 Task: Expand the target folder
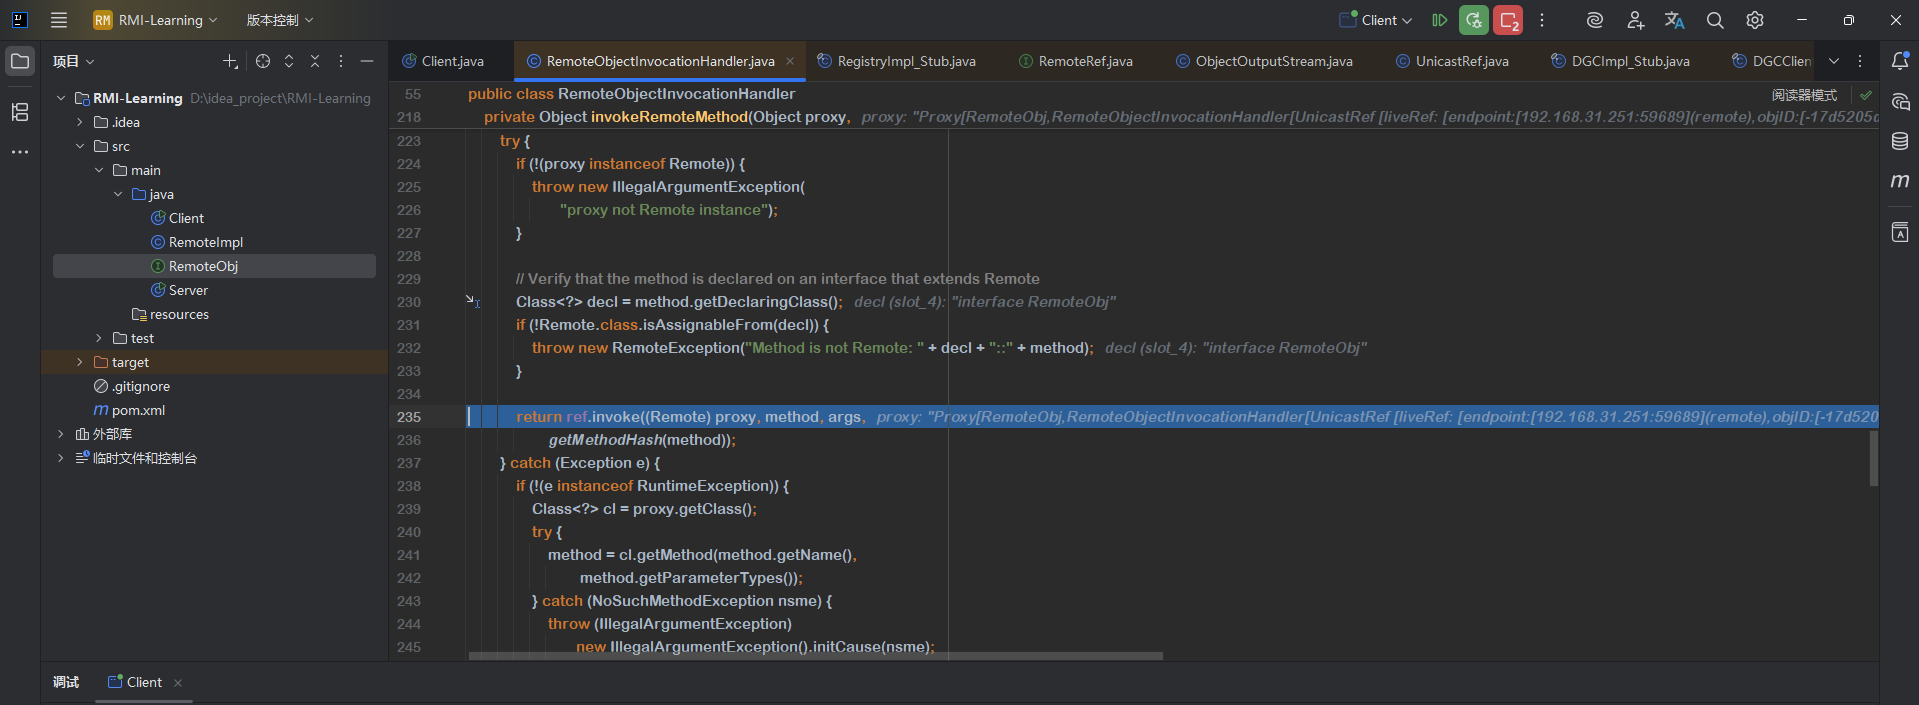80,362
